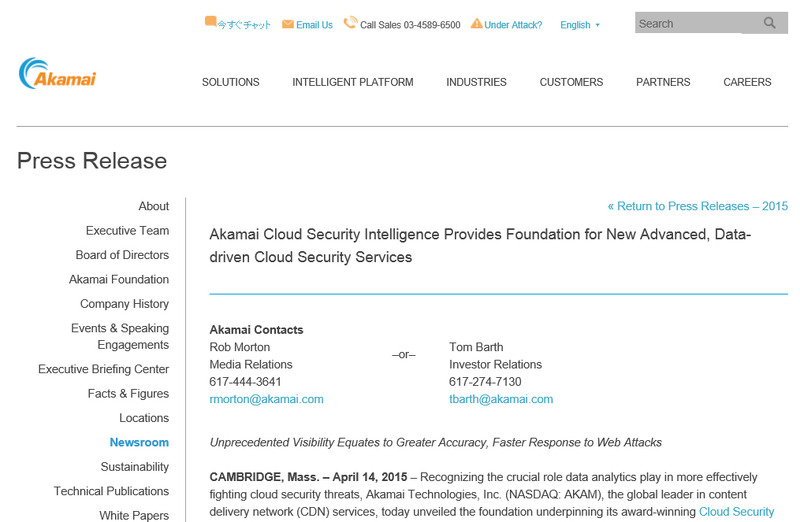The image size is (800, 522).
Task: Open the Careers page
Action: [x=747, y=82]
